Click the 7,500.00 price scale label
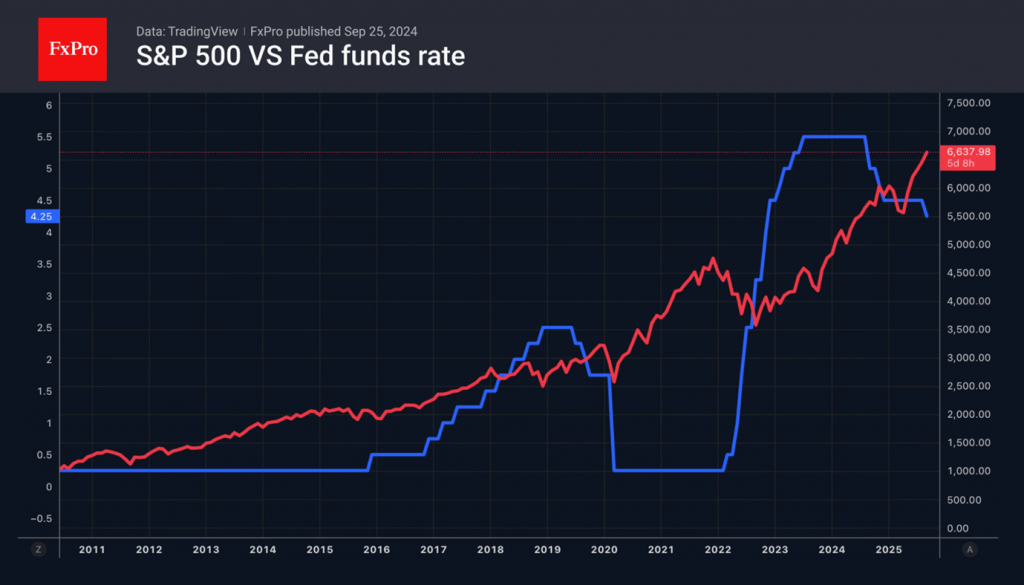 click(968, 103)
